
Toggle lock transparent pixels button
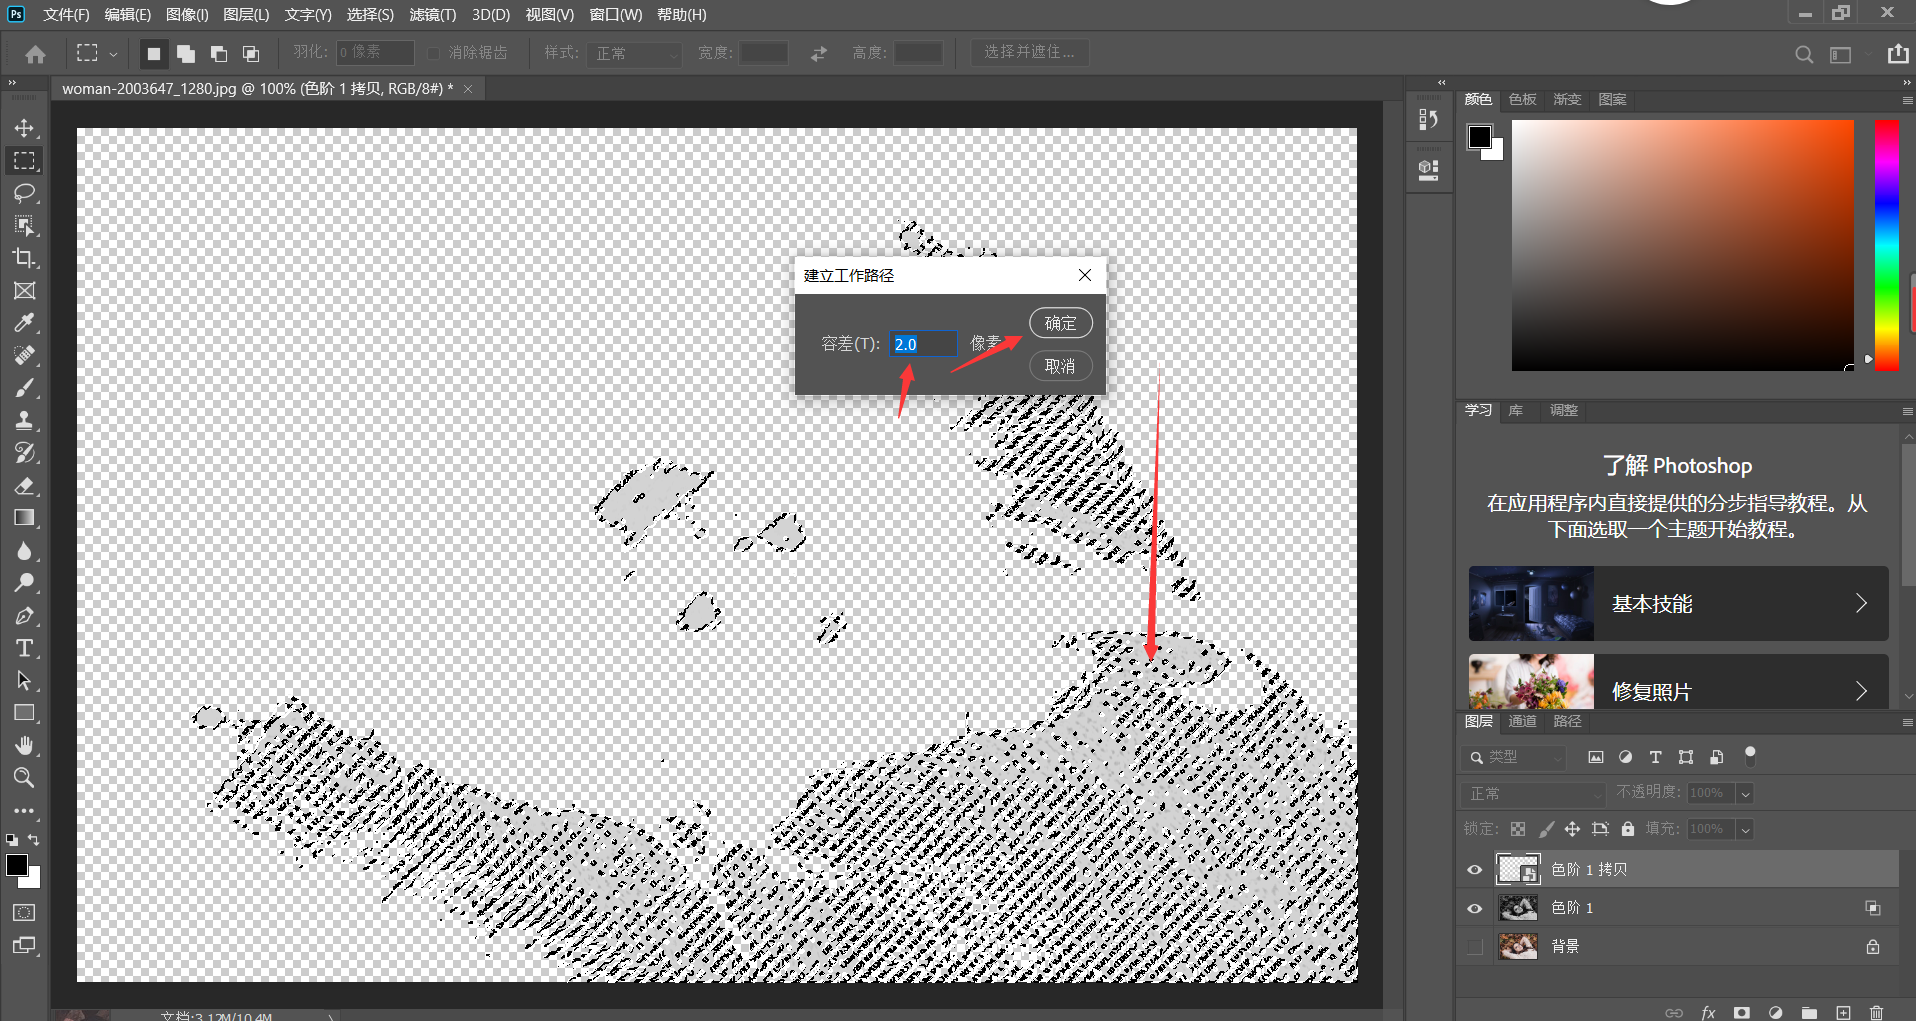tap(1518, 829)
